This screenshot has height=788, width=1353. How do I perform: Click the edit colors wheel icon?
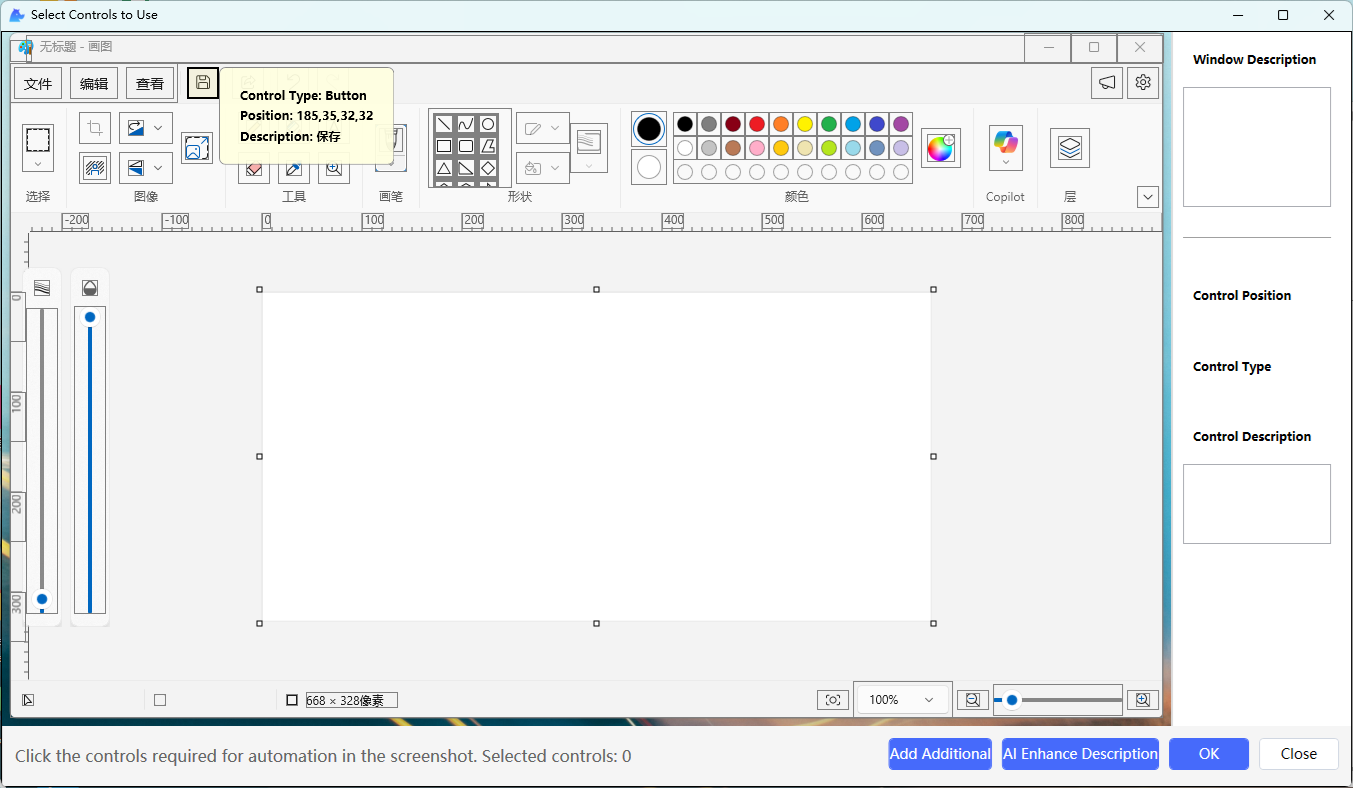pyautogui.click(x=940, y=148)
